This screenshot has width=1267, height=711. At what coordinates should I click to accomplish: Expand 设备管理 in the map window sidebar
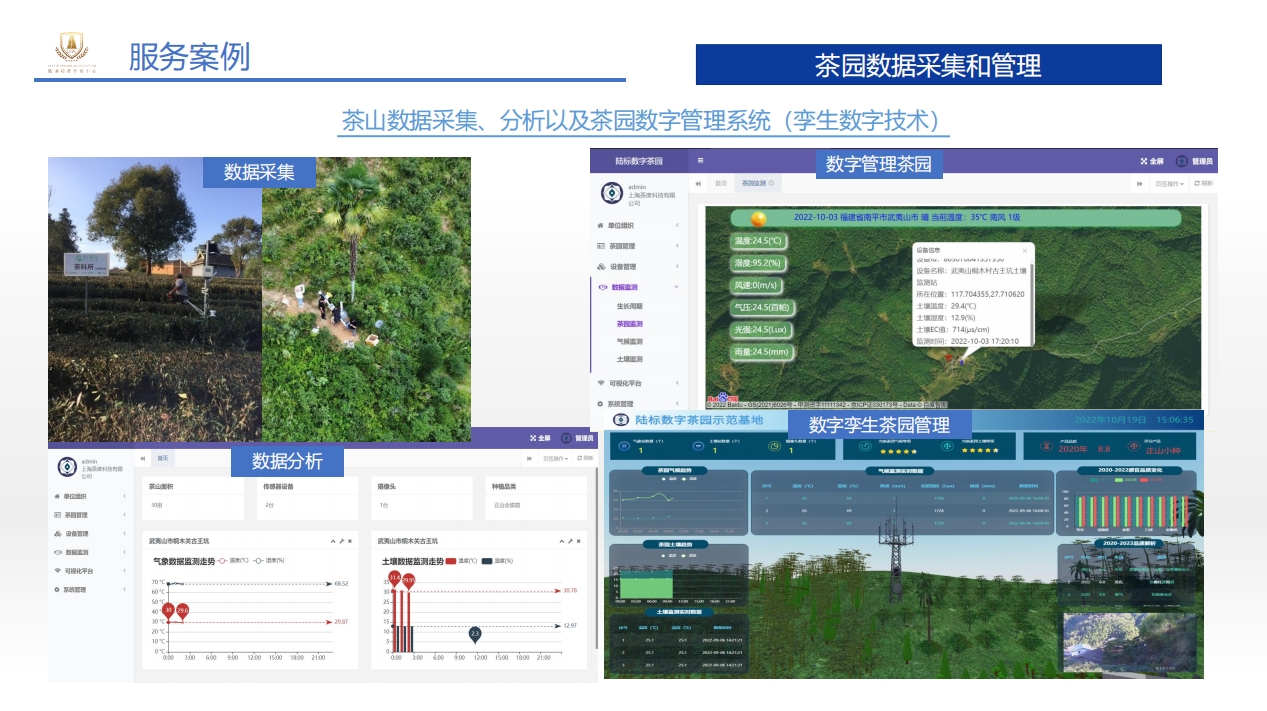coord(637,267)
